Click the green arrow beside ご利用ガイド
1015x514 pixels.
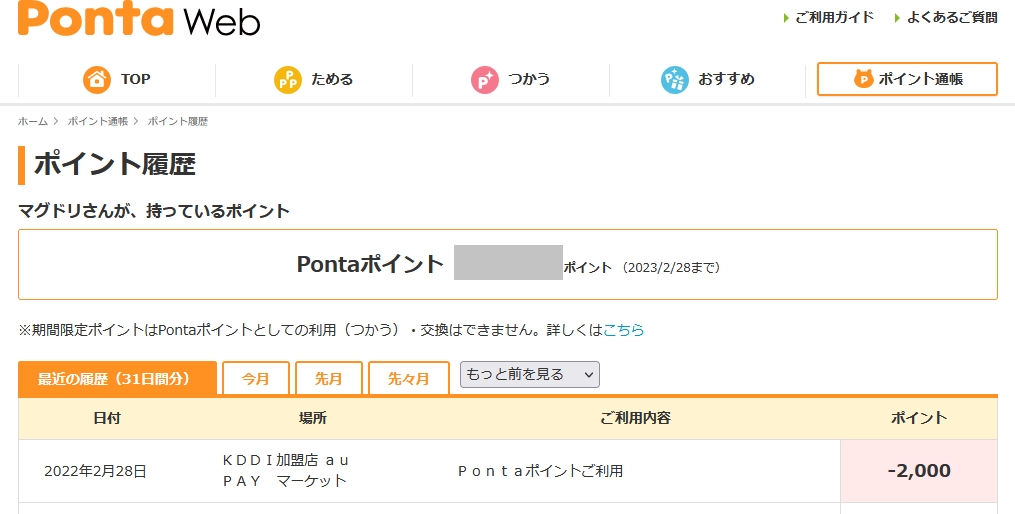point(786,18)
